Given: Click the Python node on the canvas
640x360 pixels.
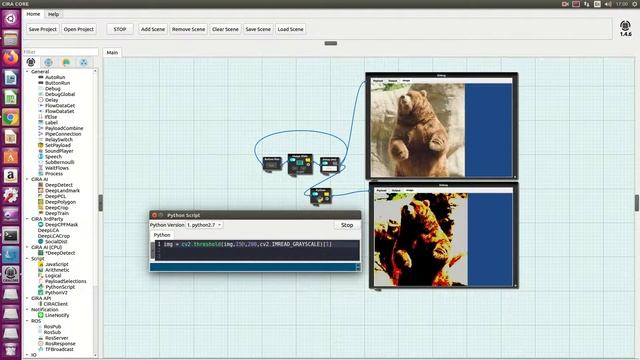Looking at the screenshot, I should coord(321,196).
